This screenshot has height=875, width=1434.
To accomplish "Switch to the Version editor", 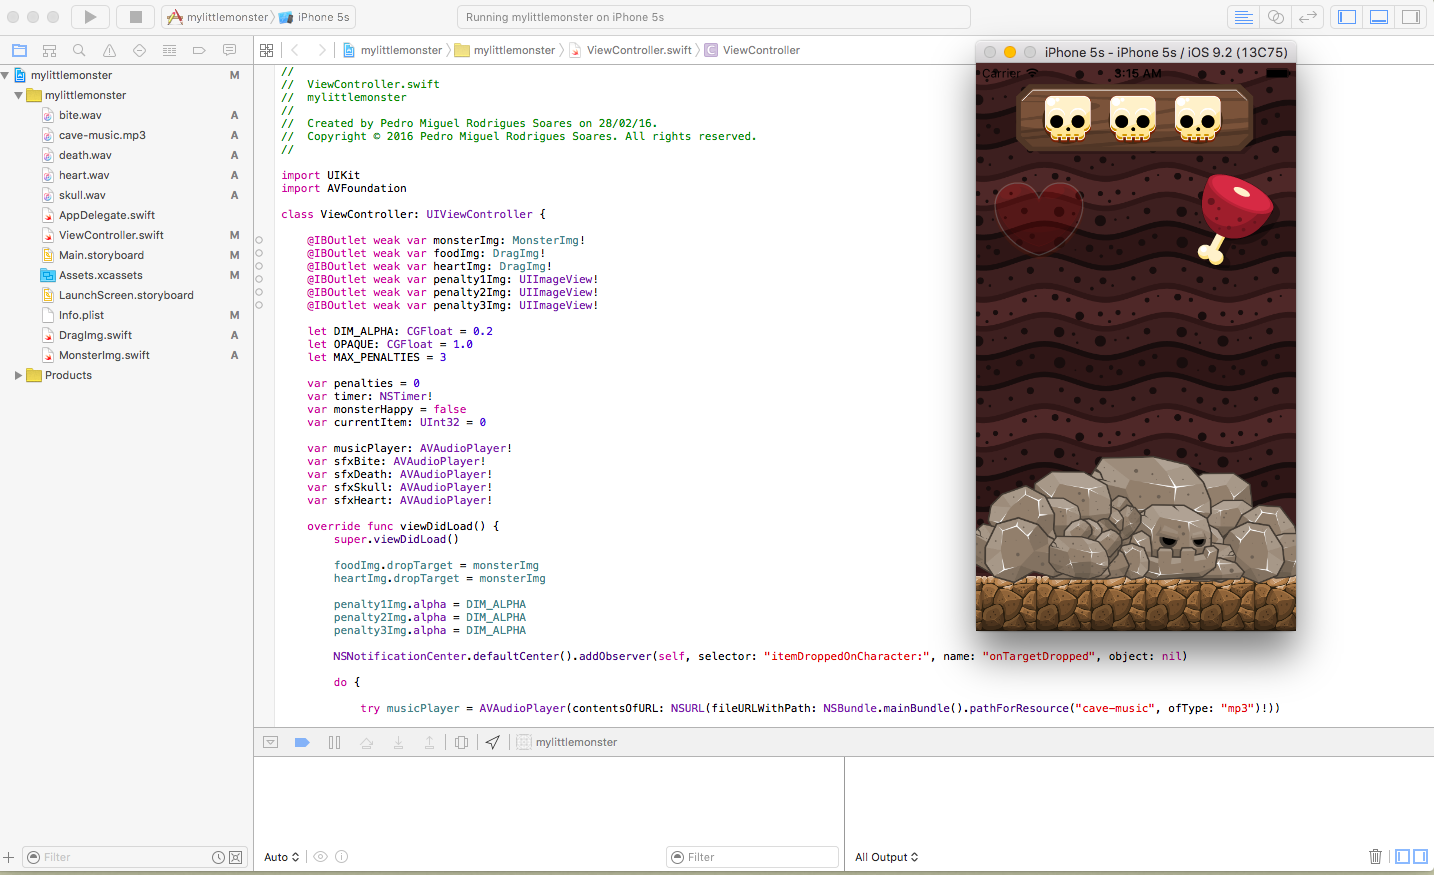I will (x=1307, y=17).
